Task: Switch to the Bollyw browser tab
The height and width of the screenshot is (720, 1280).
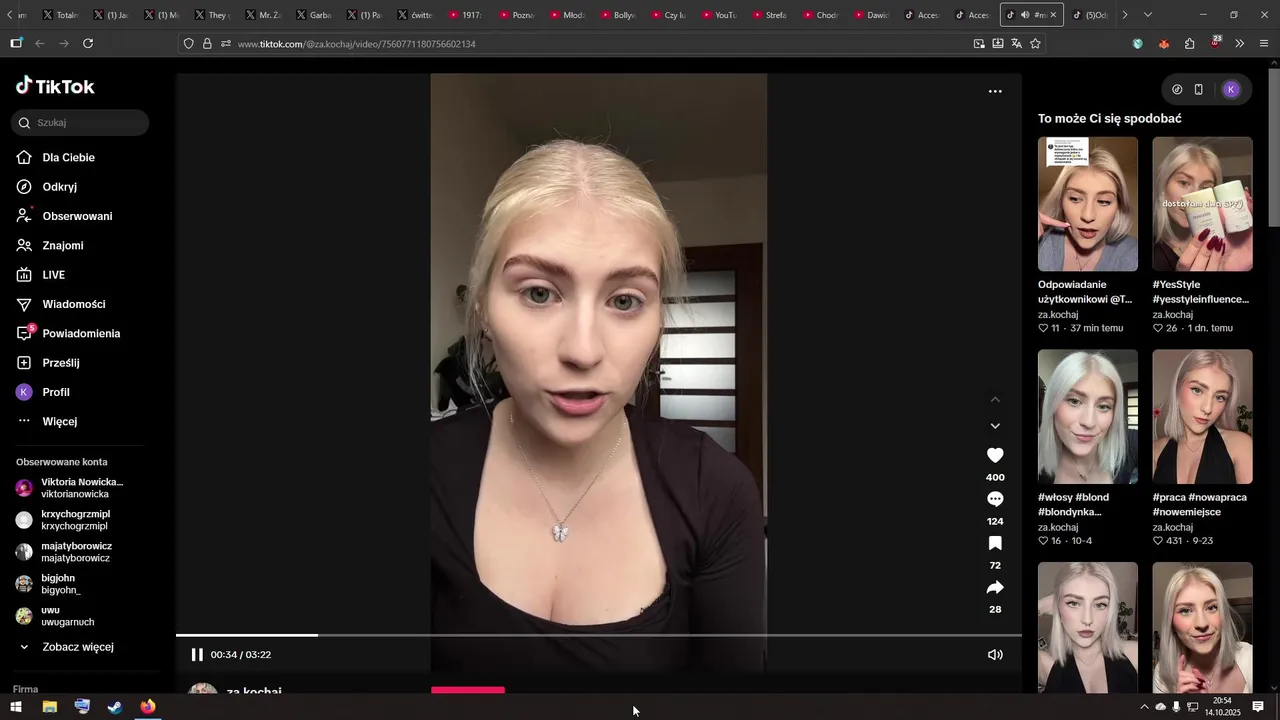Action: pyautogui.click(x=617, y=15)
